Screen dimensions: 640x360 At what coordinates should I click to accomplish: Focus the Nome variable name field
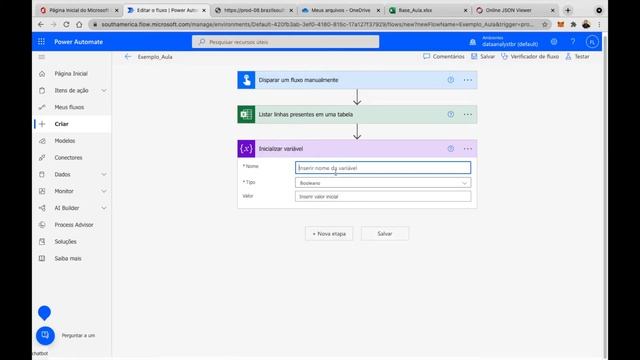point(383,168)
